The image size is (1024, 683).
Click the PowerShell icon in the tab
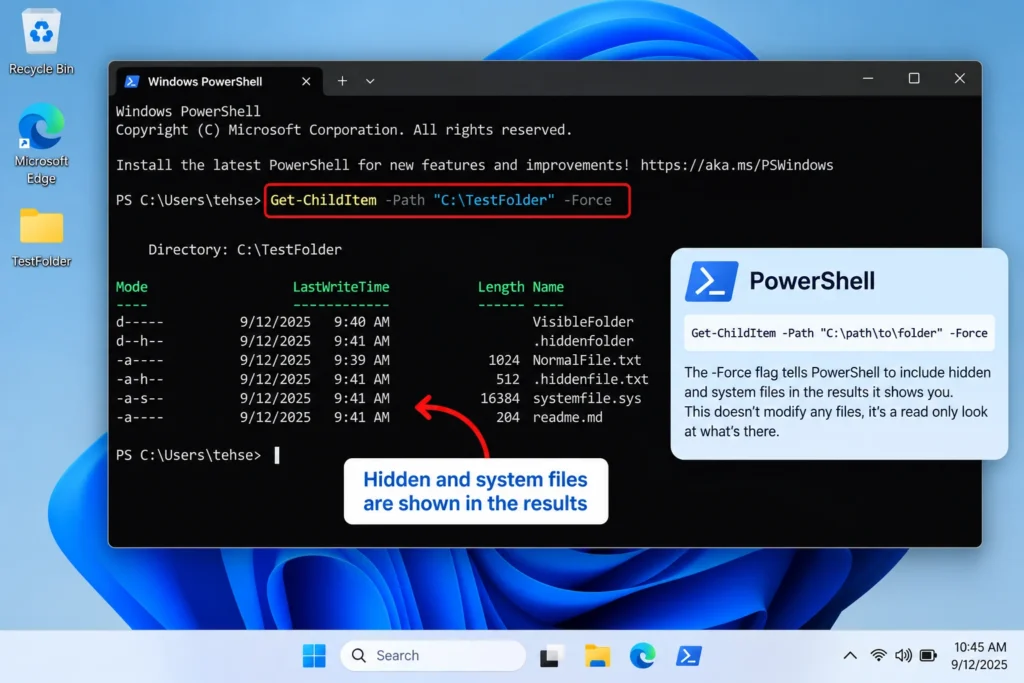(x=132, y=82)
